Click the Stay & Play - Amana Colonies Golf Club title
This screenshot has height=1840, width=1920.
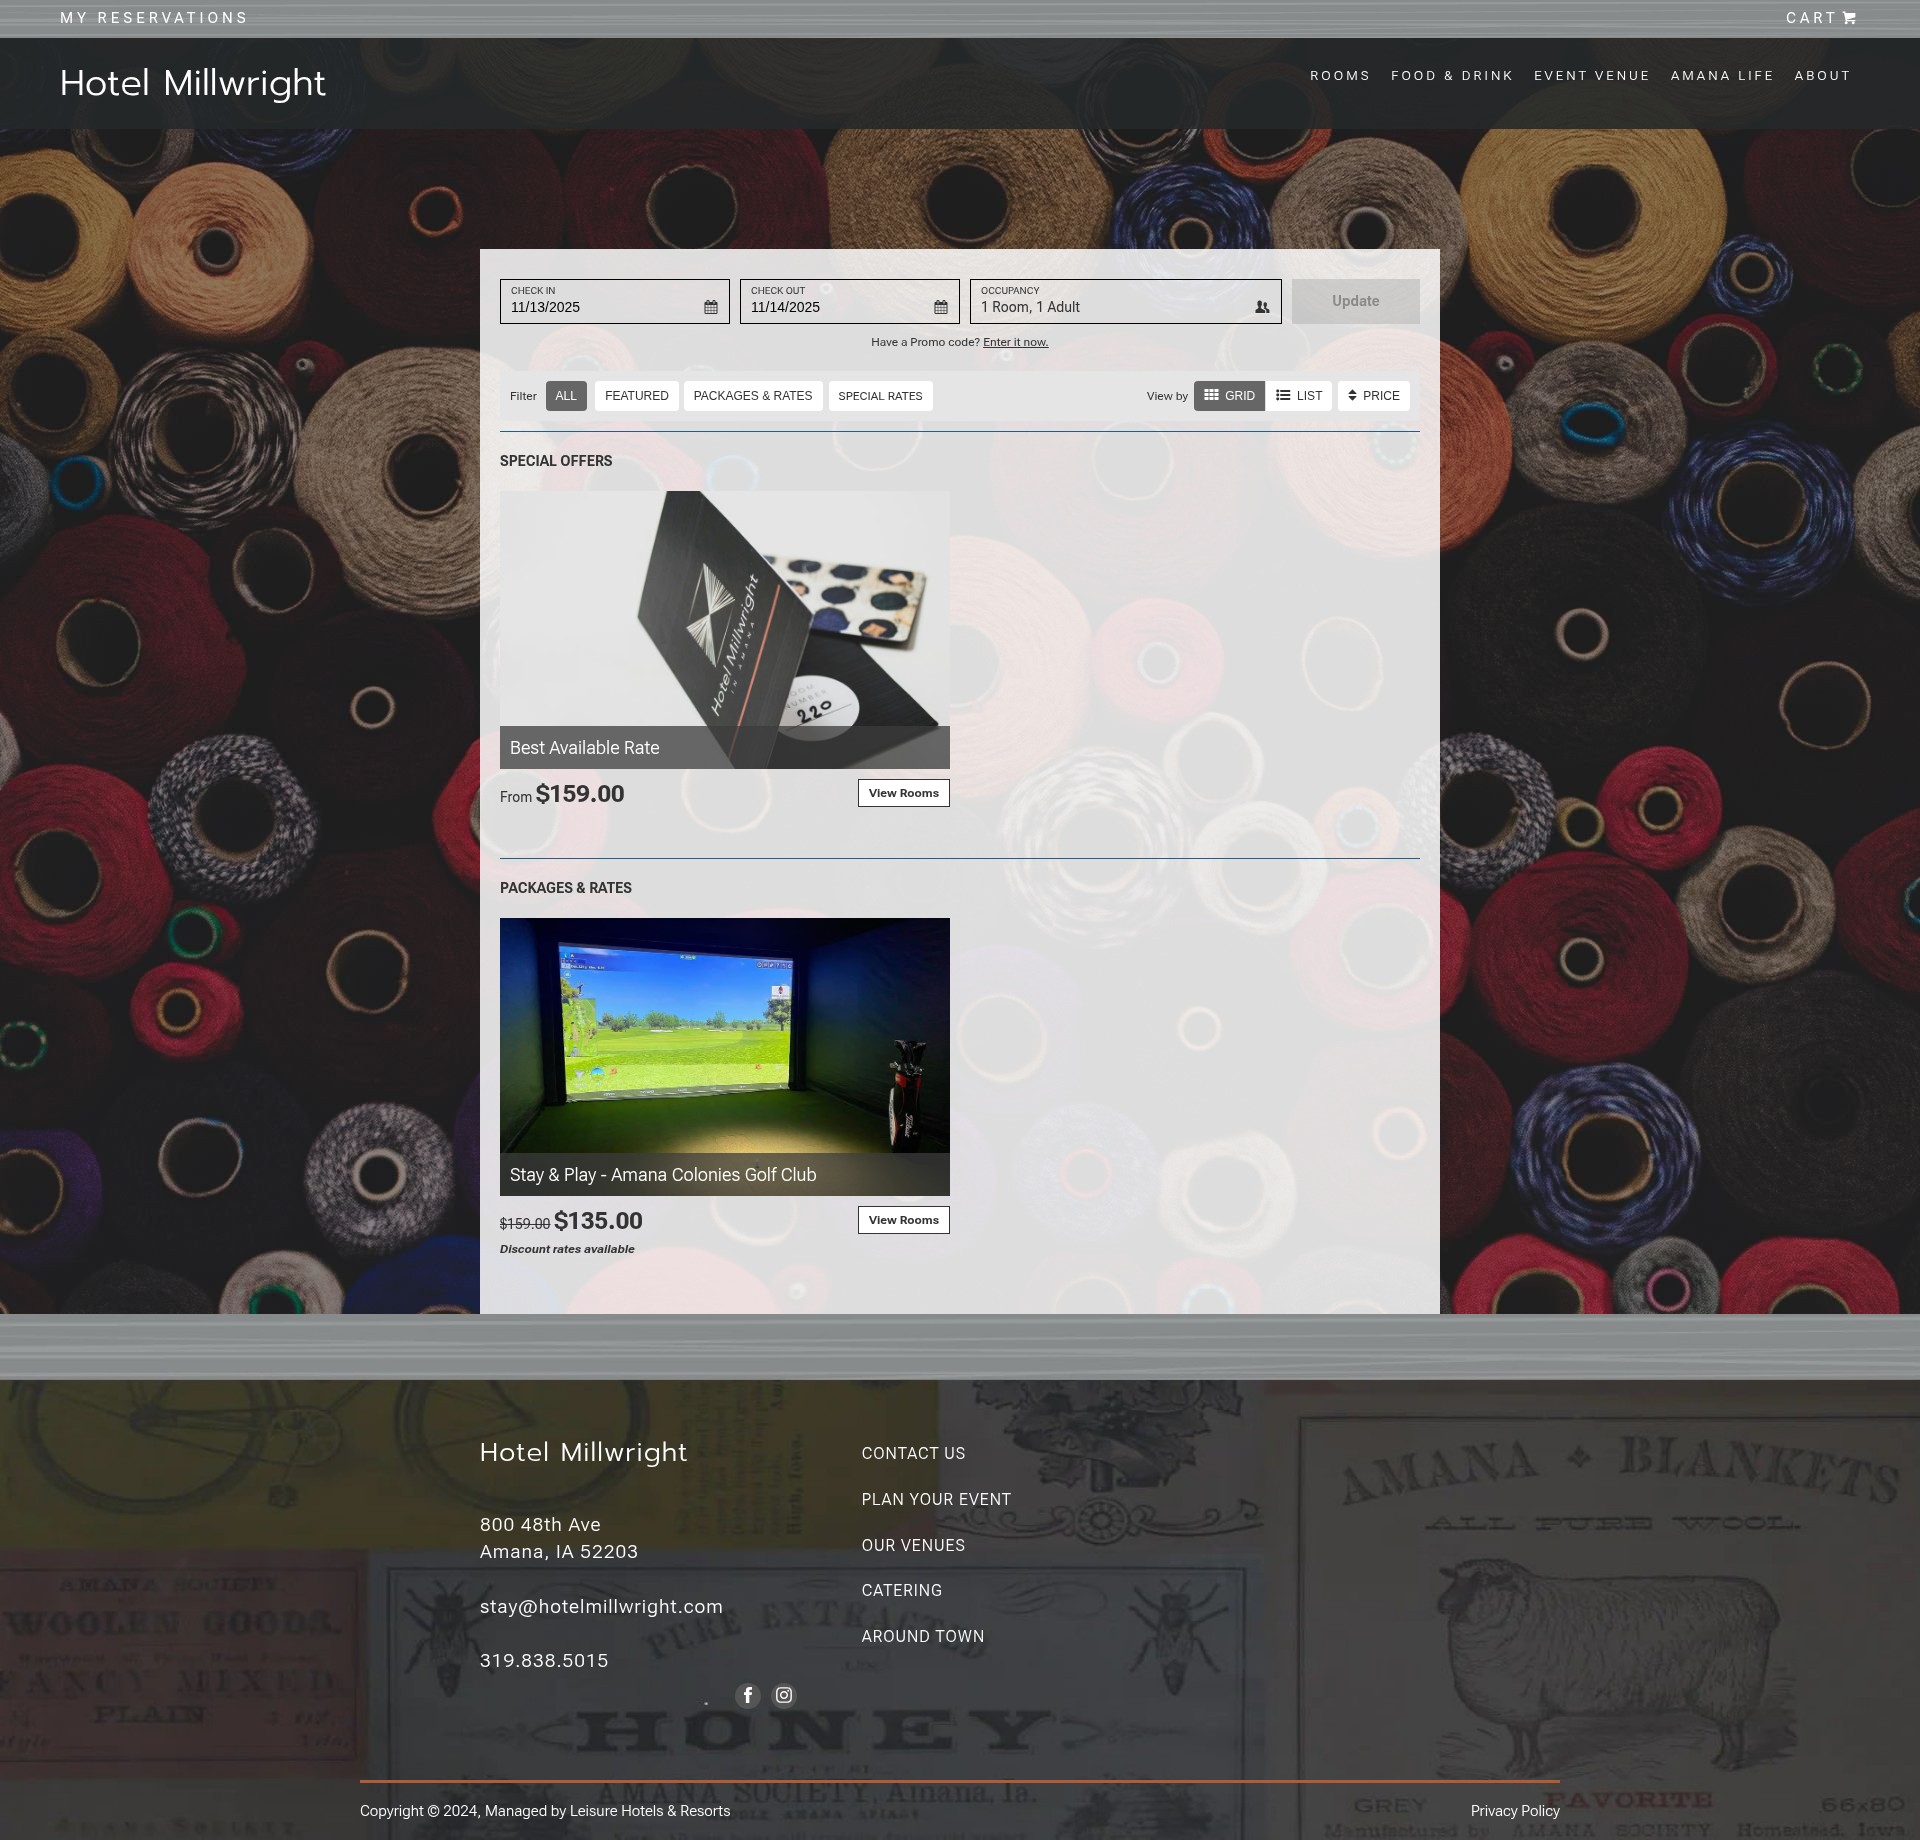tap(663, 1175)
